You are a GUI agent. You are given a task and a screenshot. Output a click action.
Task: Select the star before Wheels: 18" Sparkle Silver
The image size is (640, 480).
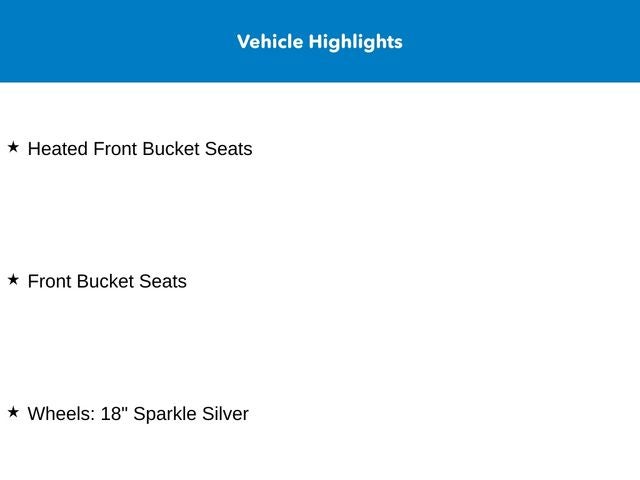pos(13,412)
